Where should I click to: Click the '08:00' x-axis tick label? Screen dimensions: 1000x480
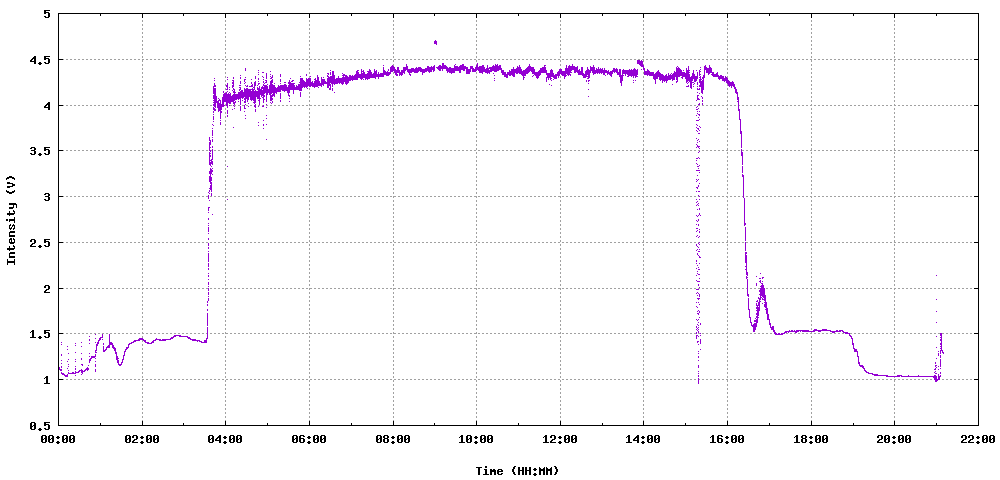[393, 439]
